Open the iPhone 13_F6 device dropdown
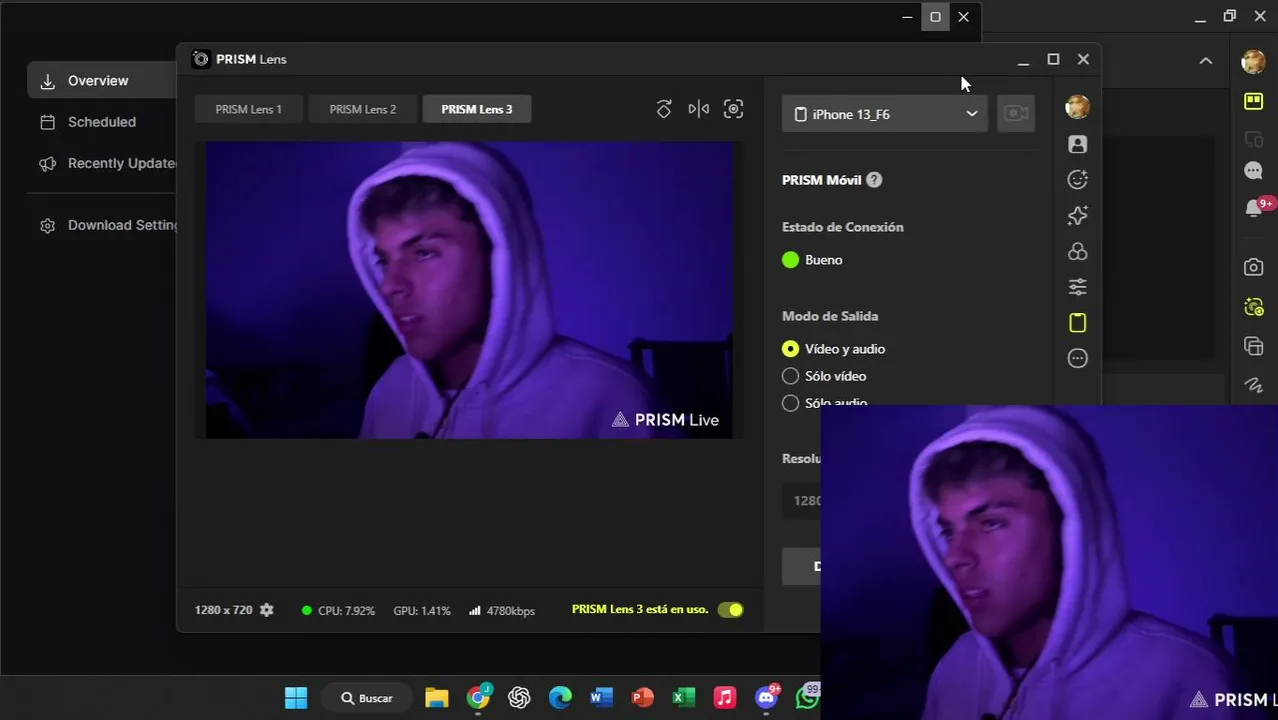Image resolution: width=1278 pixels, height=720 pixels. pyautogui.click(x=885, y=114)
